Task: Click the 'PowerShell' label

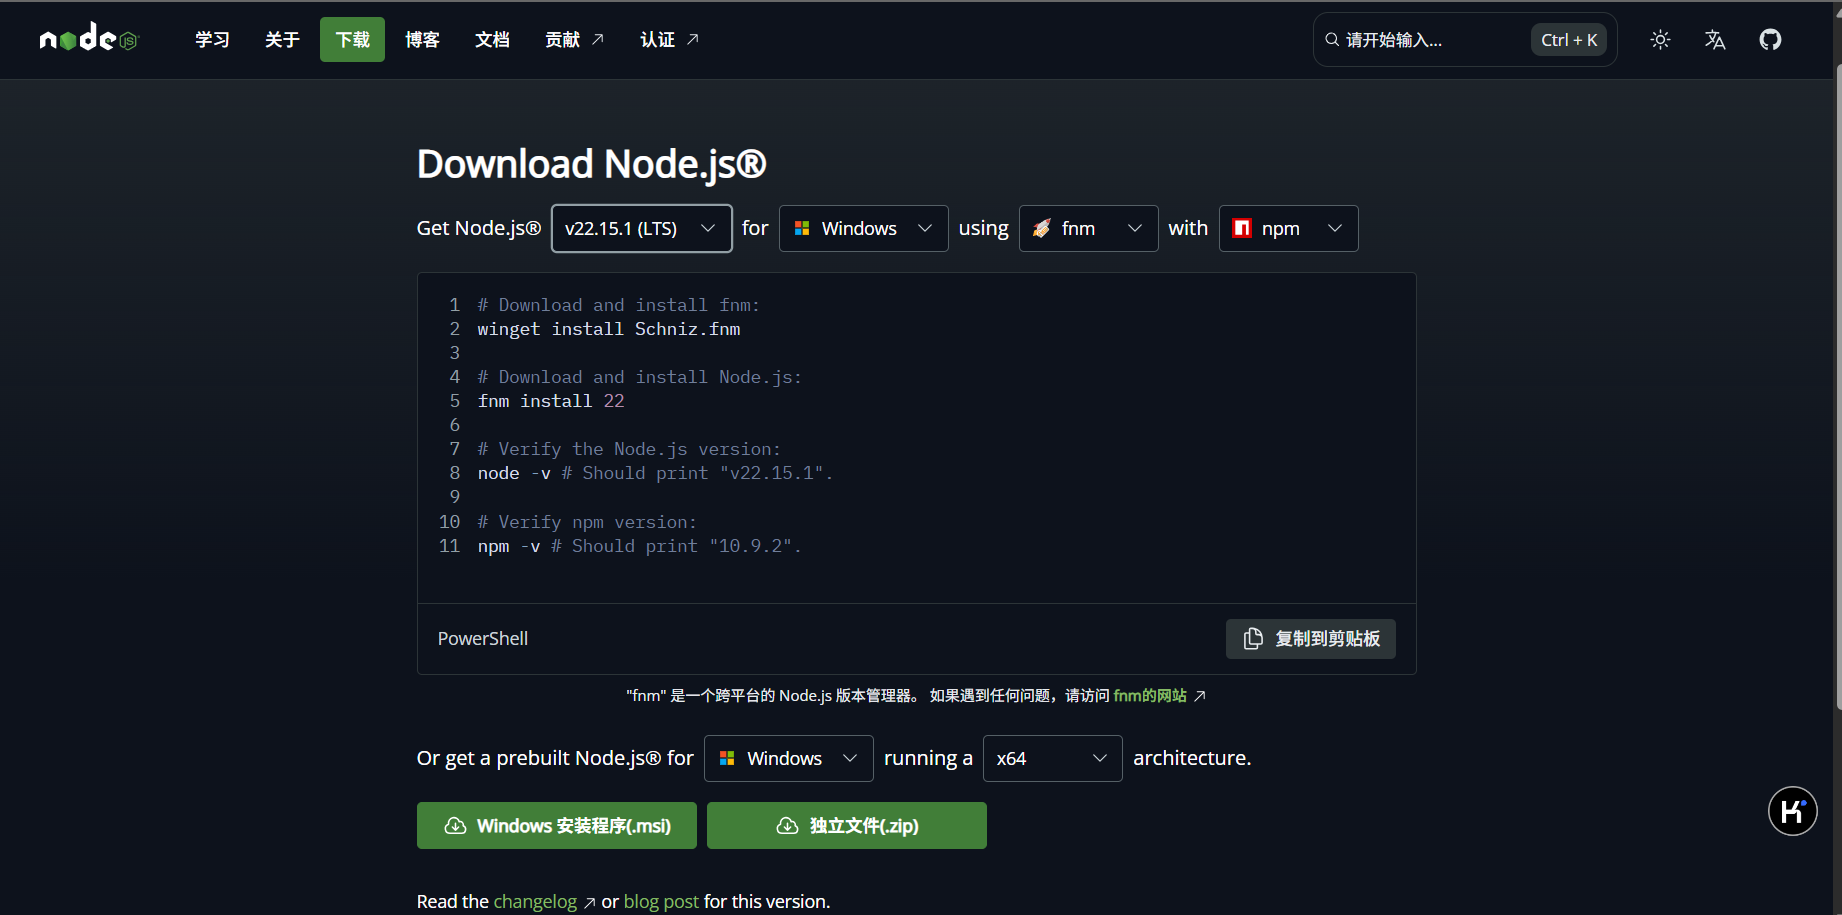Action: pyautogui.click(x=483, y=639)
